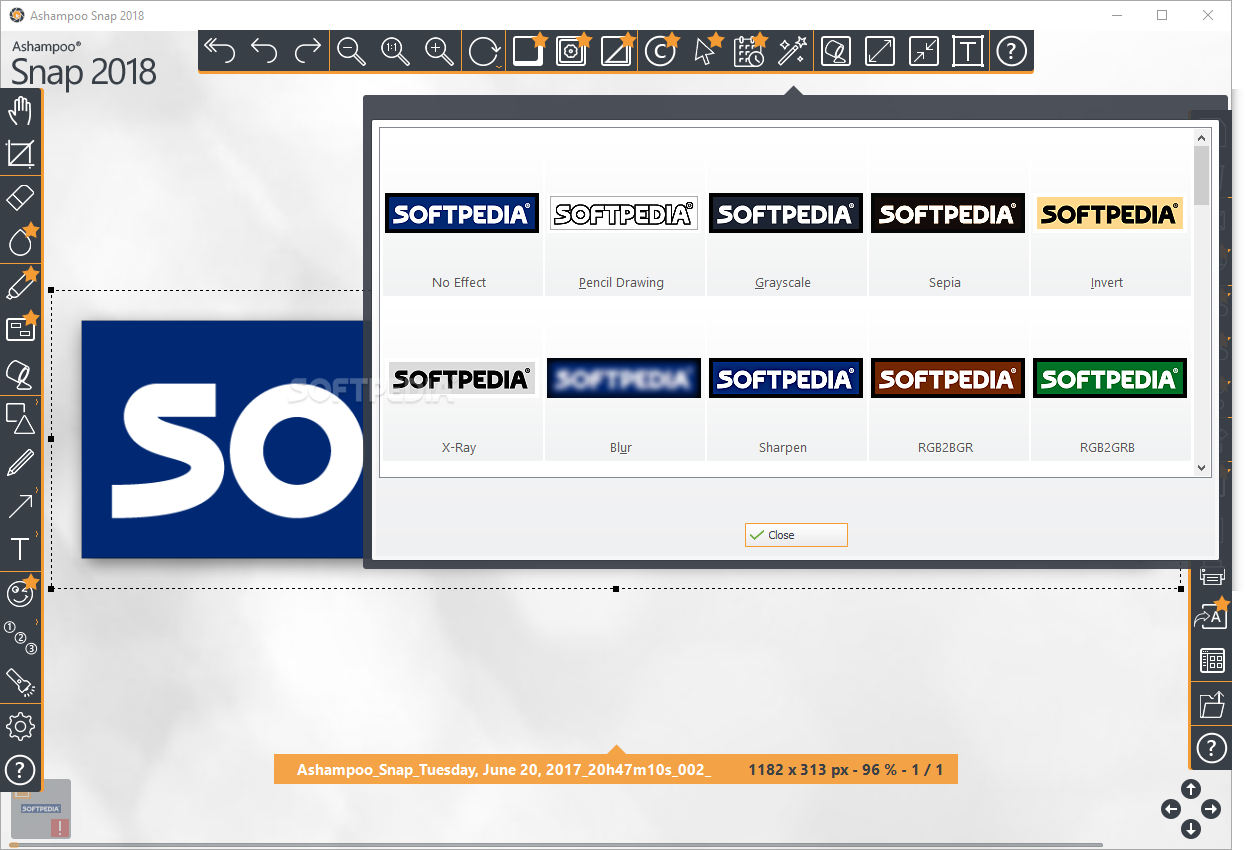Click effects list scroll up arrow
The image size is (1250, 850).
1202,137
